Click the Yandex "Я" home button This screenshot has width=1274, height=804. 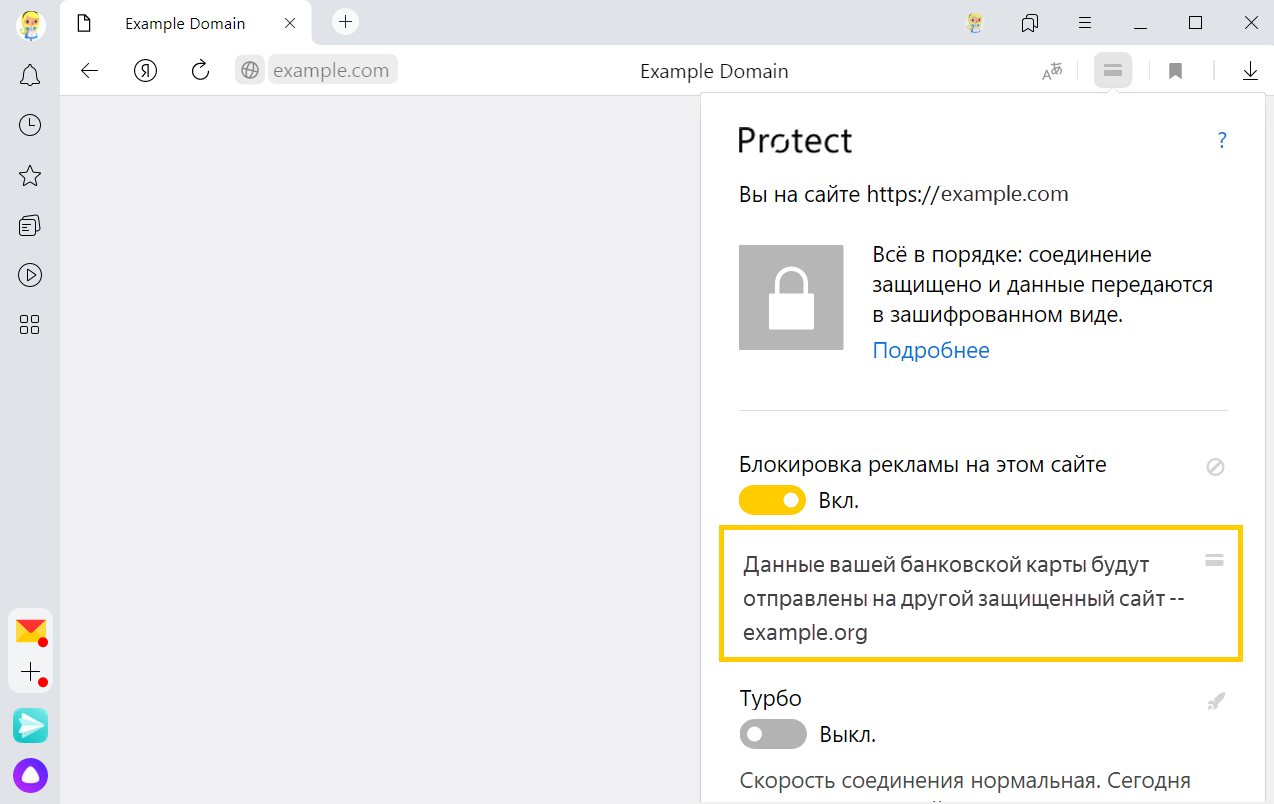146,70
